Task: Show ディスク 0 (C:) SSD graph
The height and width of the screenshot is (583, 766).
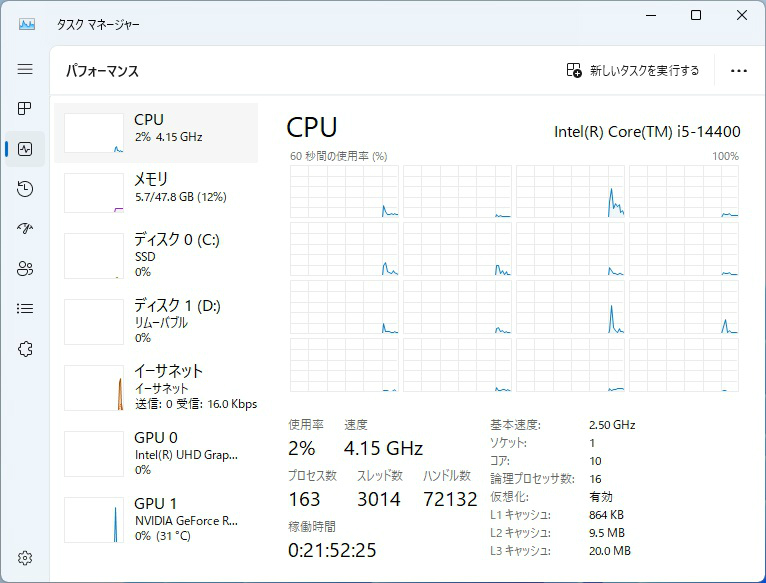Action: (x=156, y=255)
